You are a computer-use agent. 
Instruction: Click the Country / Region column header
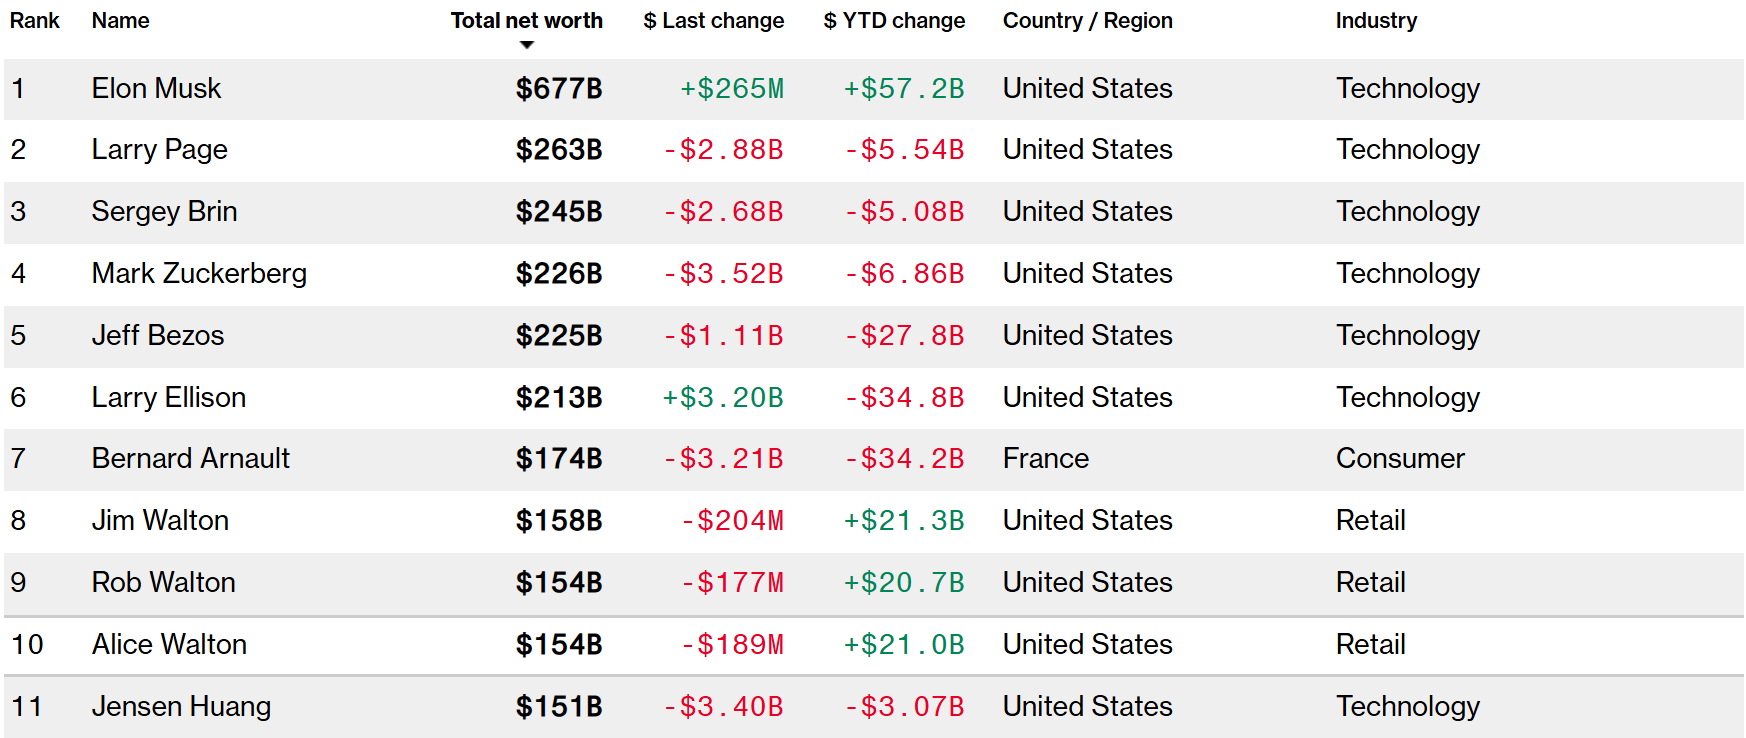tap(1087, 21)
